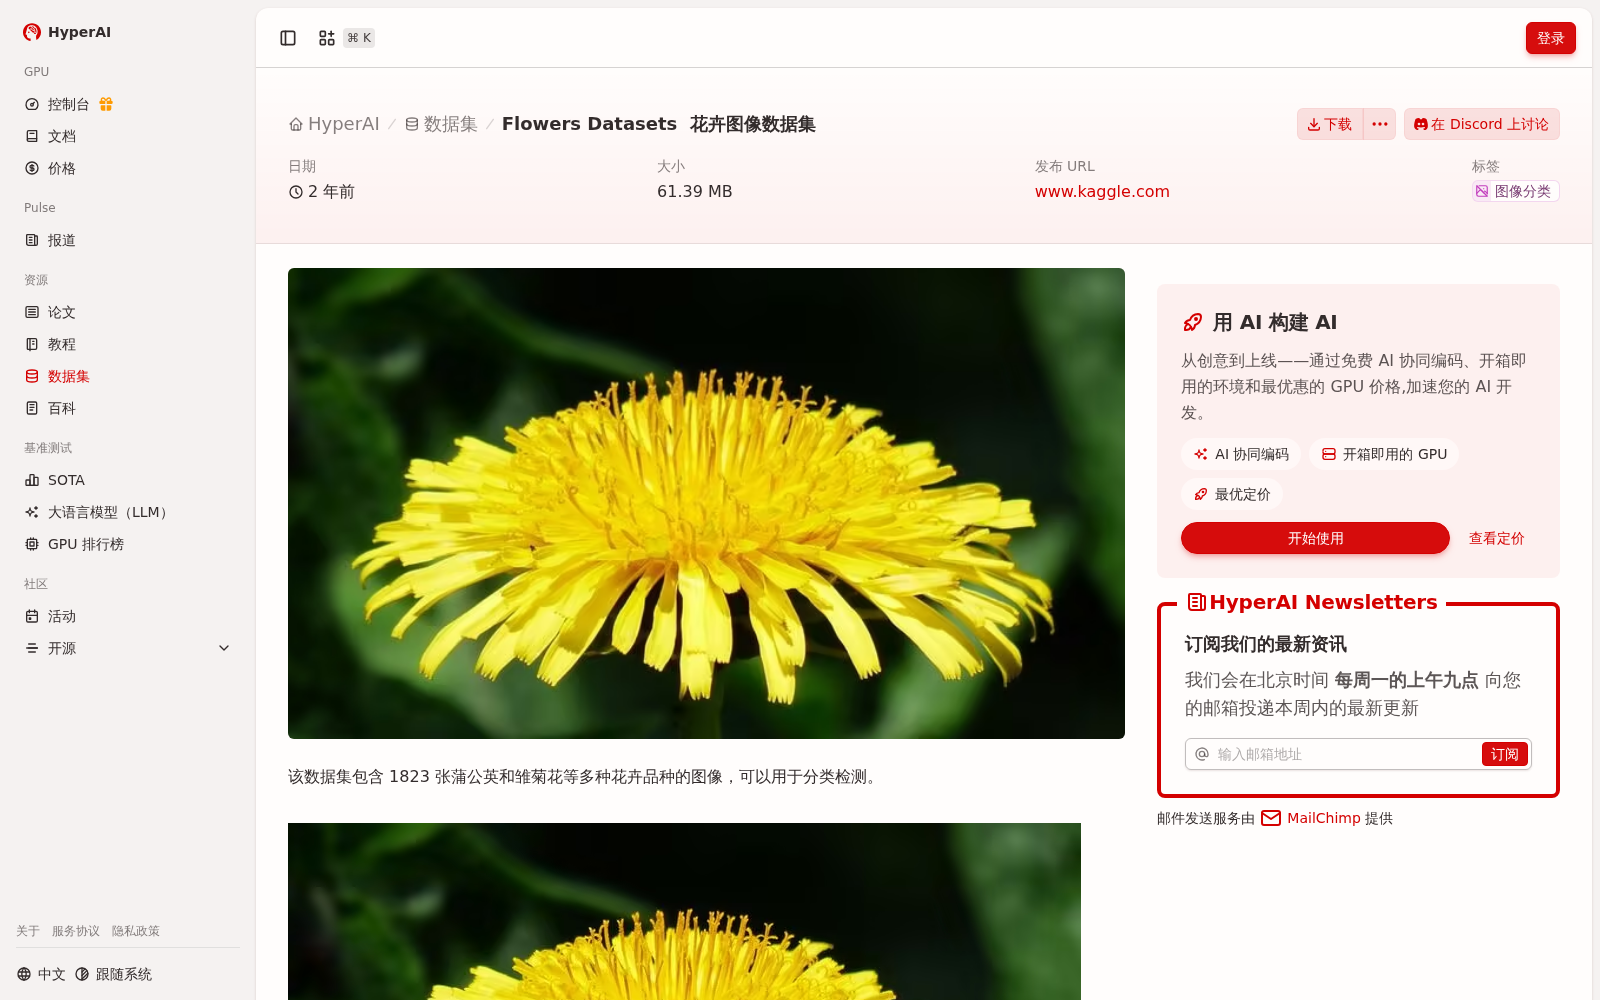Image resolution: width=1600 pixels, height=1000 pixels.
Task: Click the newsletter icon beside HyperAI Newsletters
Action: [1196, 602]
